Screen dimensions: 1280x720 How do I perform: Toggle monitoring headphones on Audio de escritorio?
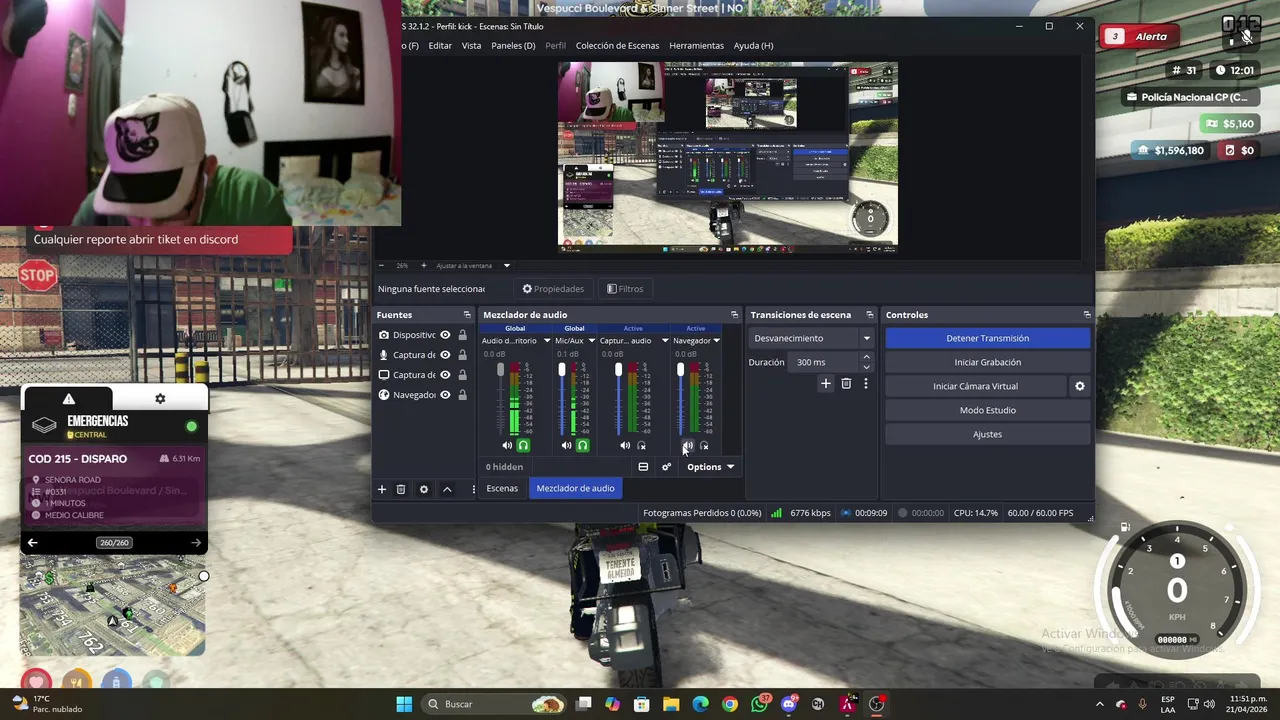pos(523,446)
